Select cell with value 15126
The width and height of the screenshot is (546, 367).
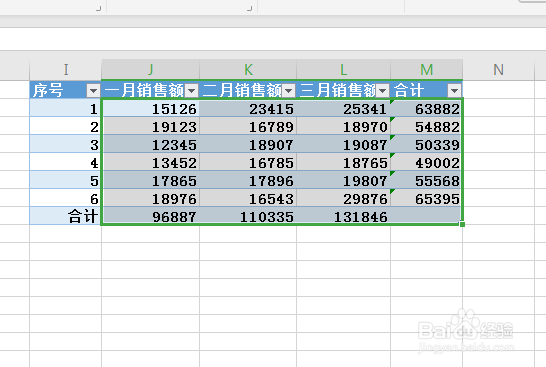[150, 108]
